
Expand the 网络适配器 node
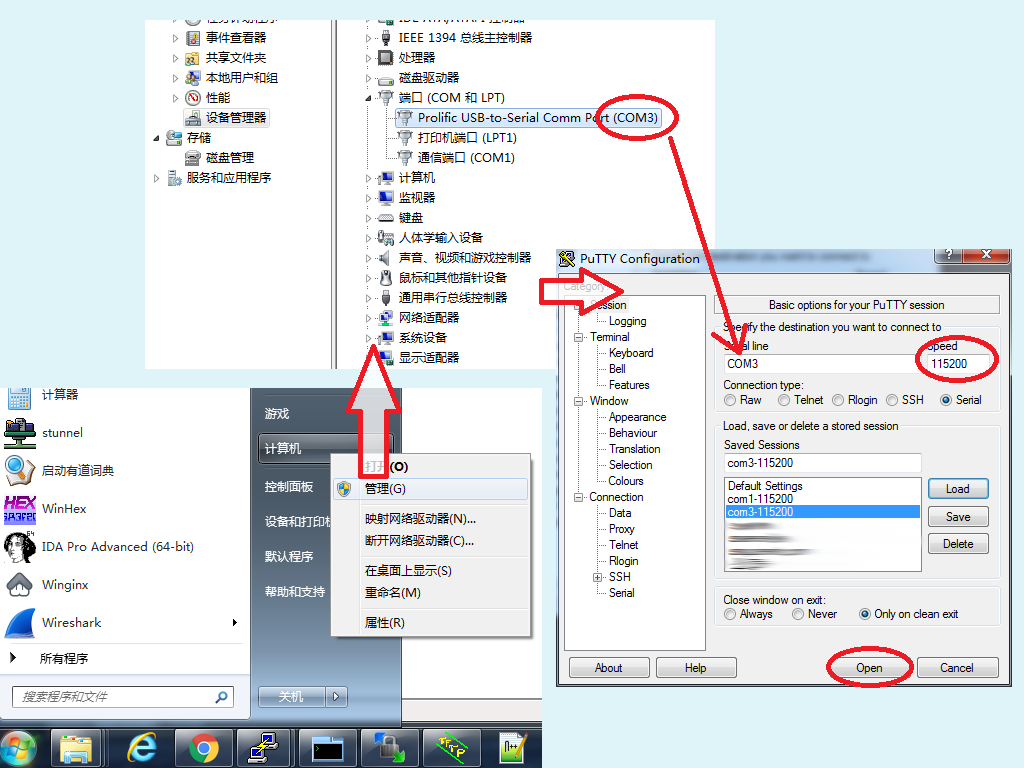click(x=368, y=318)
